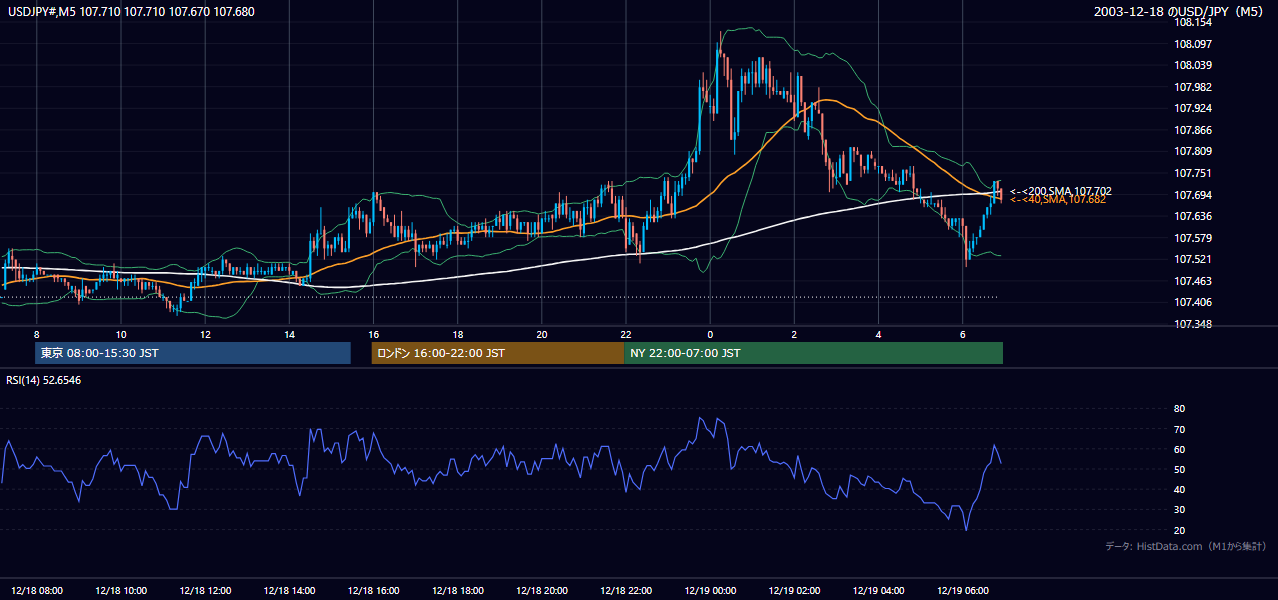Select the ロンドン 16:00-22:00 JST session bar
The image size is (1278, 600).
click(497, 353)
